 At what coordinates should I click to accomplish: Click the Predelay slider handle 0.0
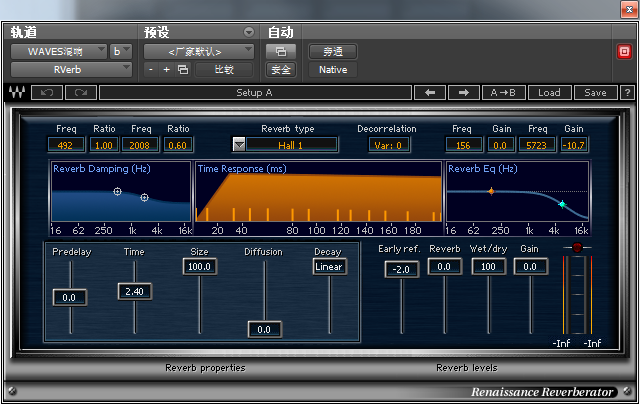point(69,298)
